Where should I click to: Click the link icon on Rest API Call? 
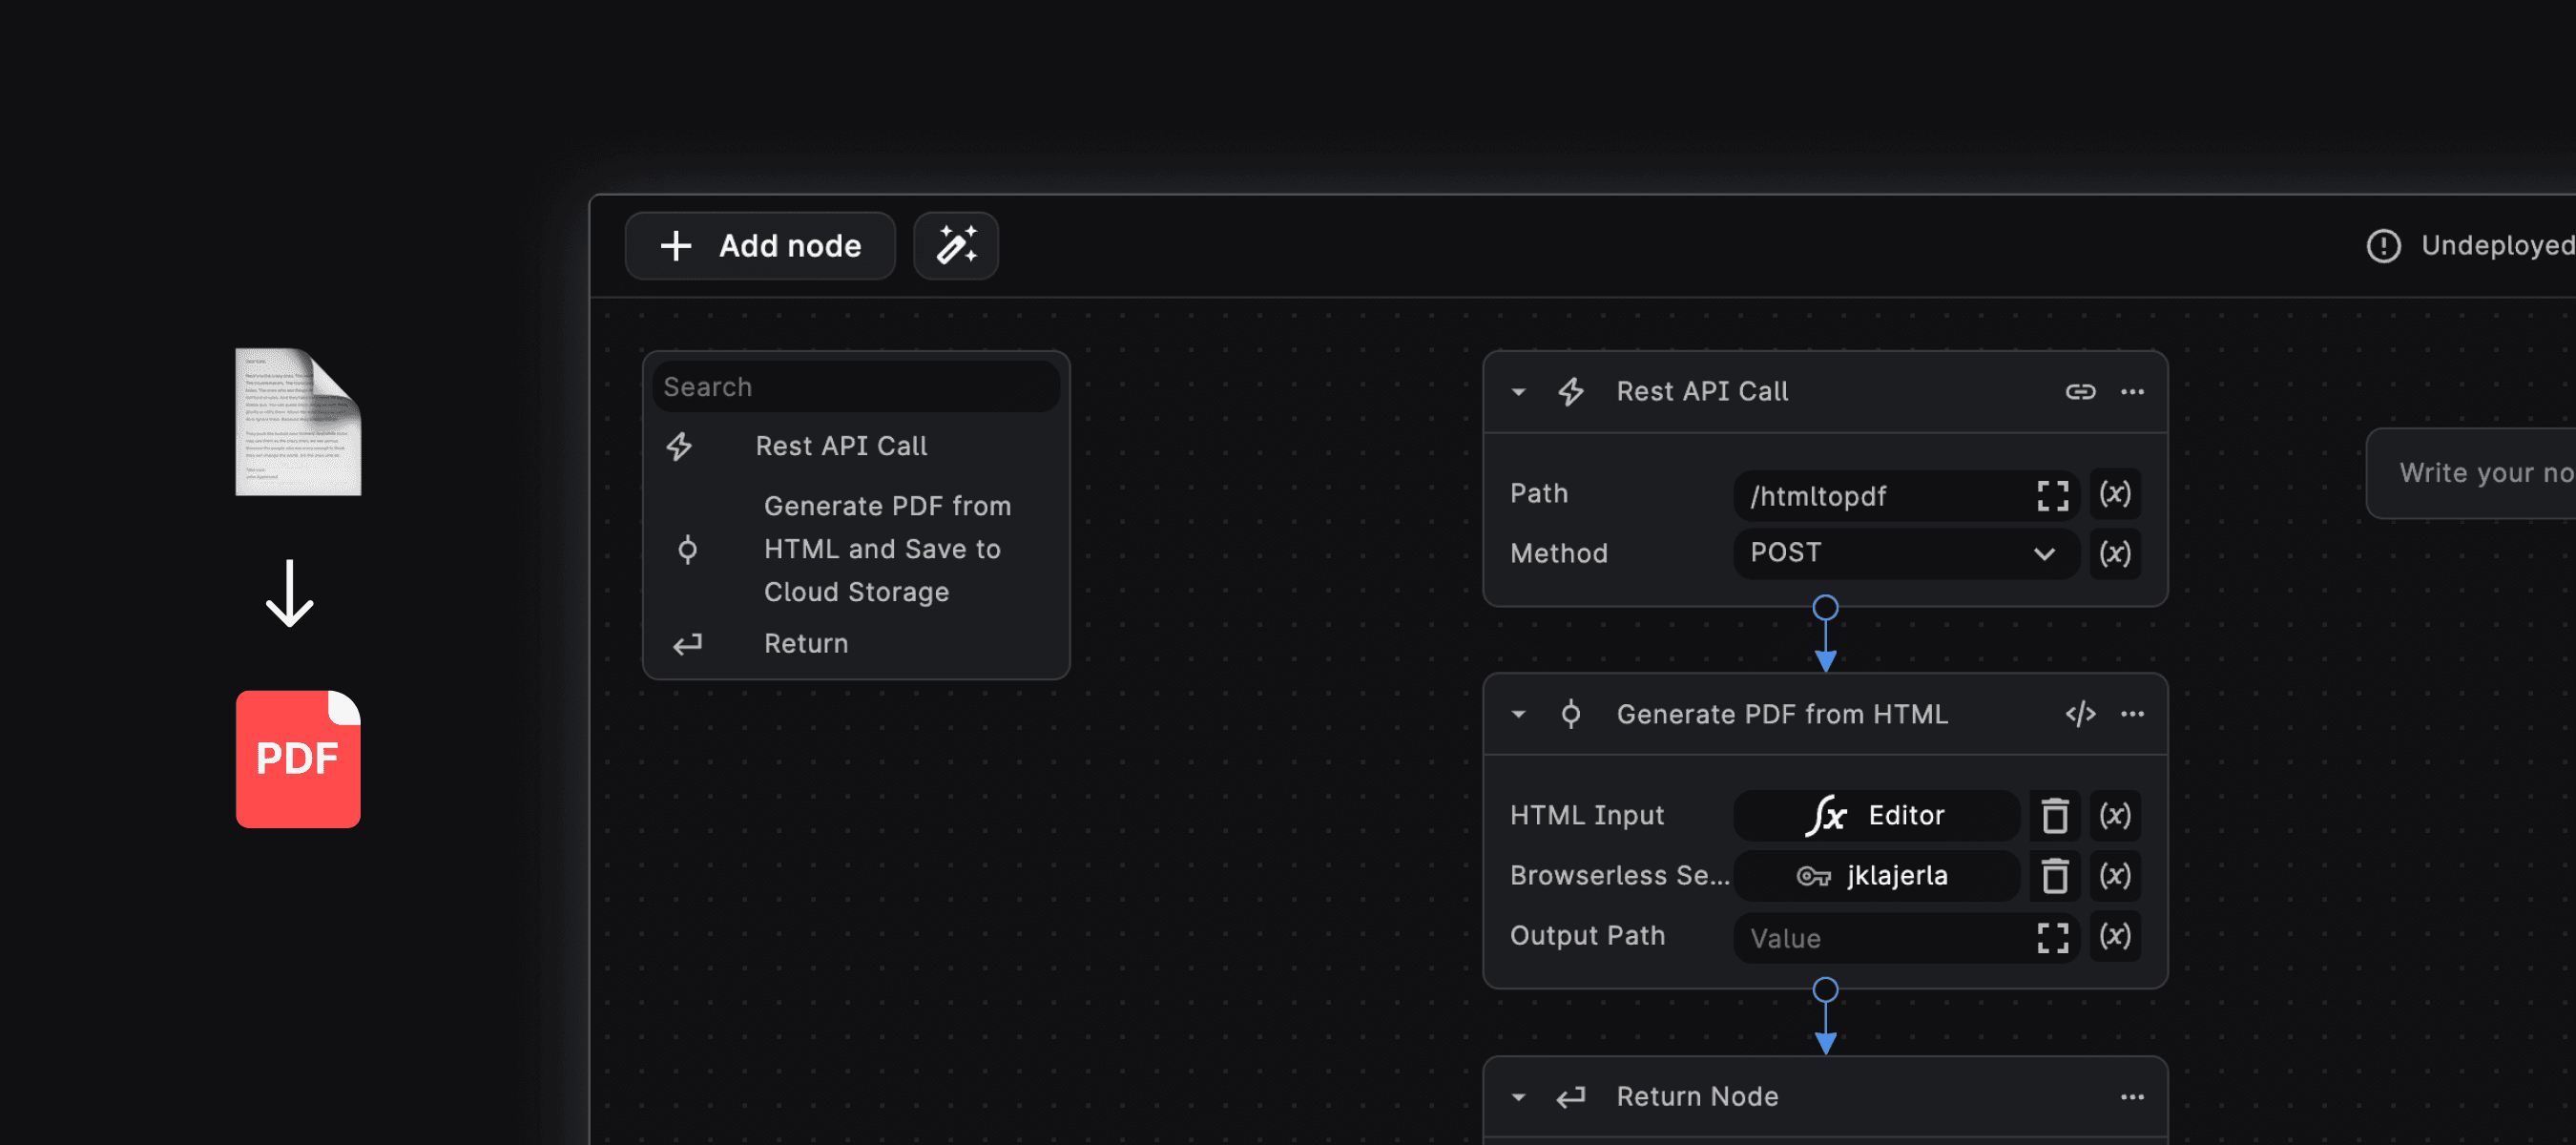click(x=2080, y=392)
